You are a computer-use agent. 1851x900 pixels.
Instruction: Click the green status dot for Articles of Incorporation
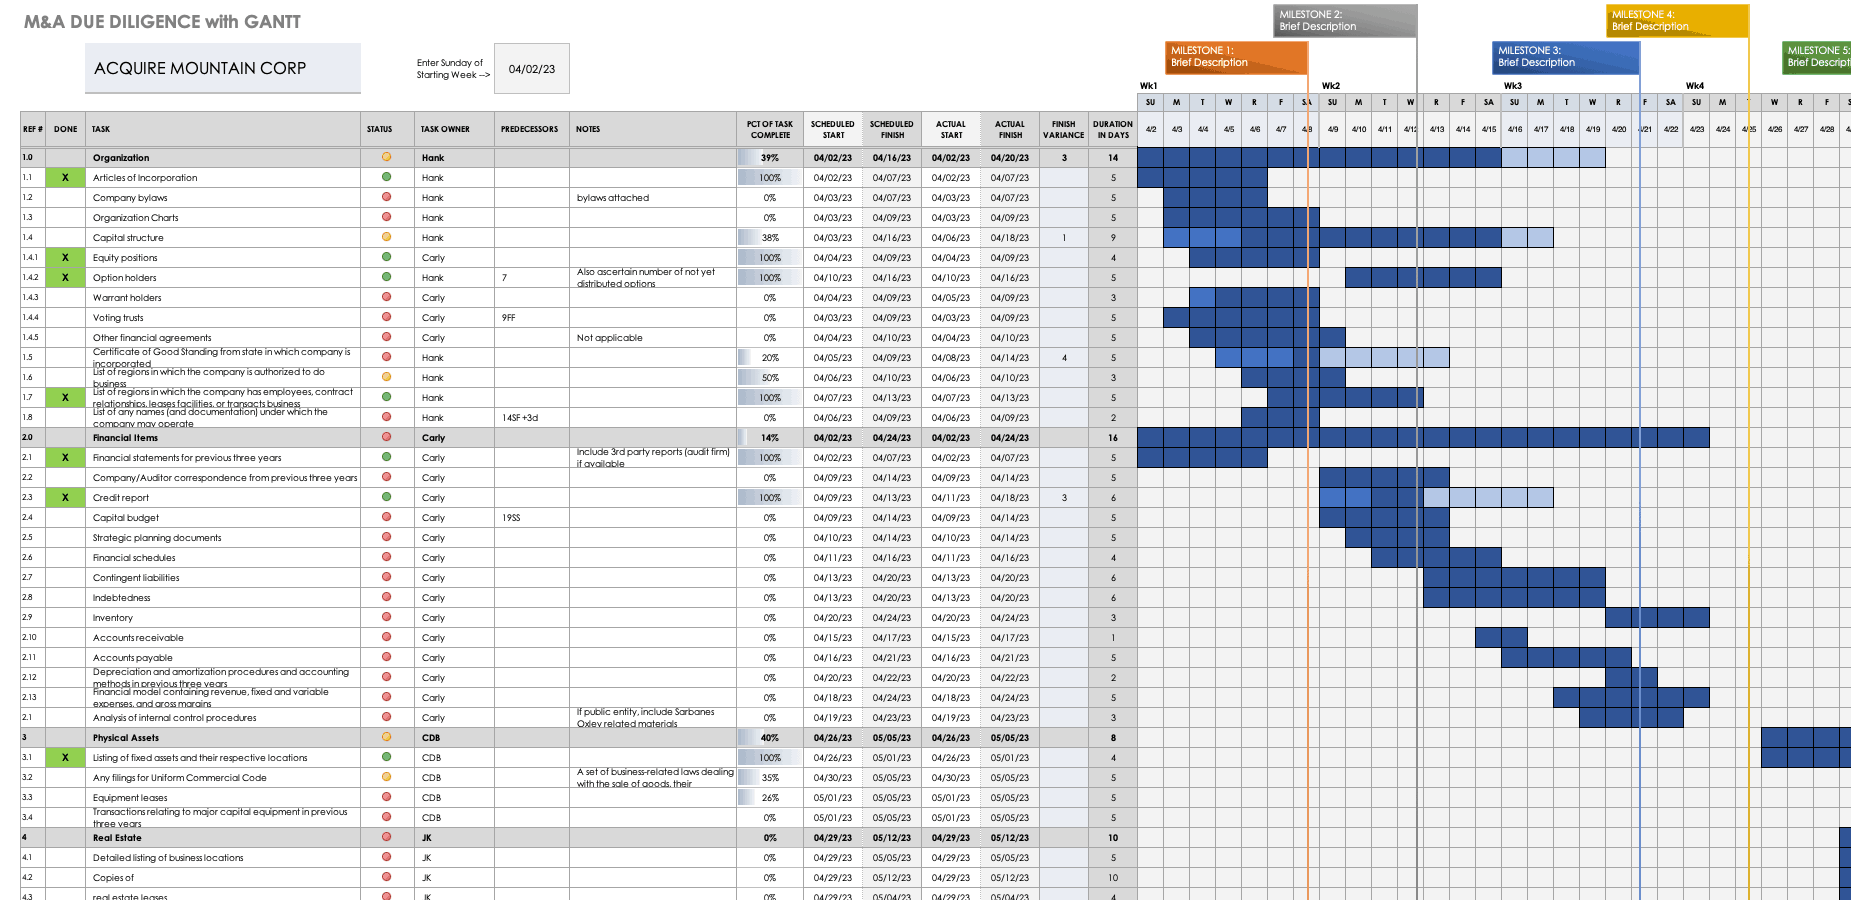point(386,177)
